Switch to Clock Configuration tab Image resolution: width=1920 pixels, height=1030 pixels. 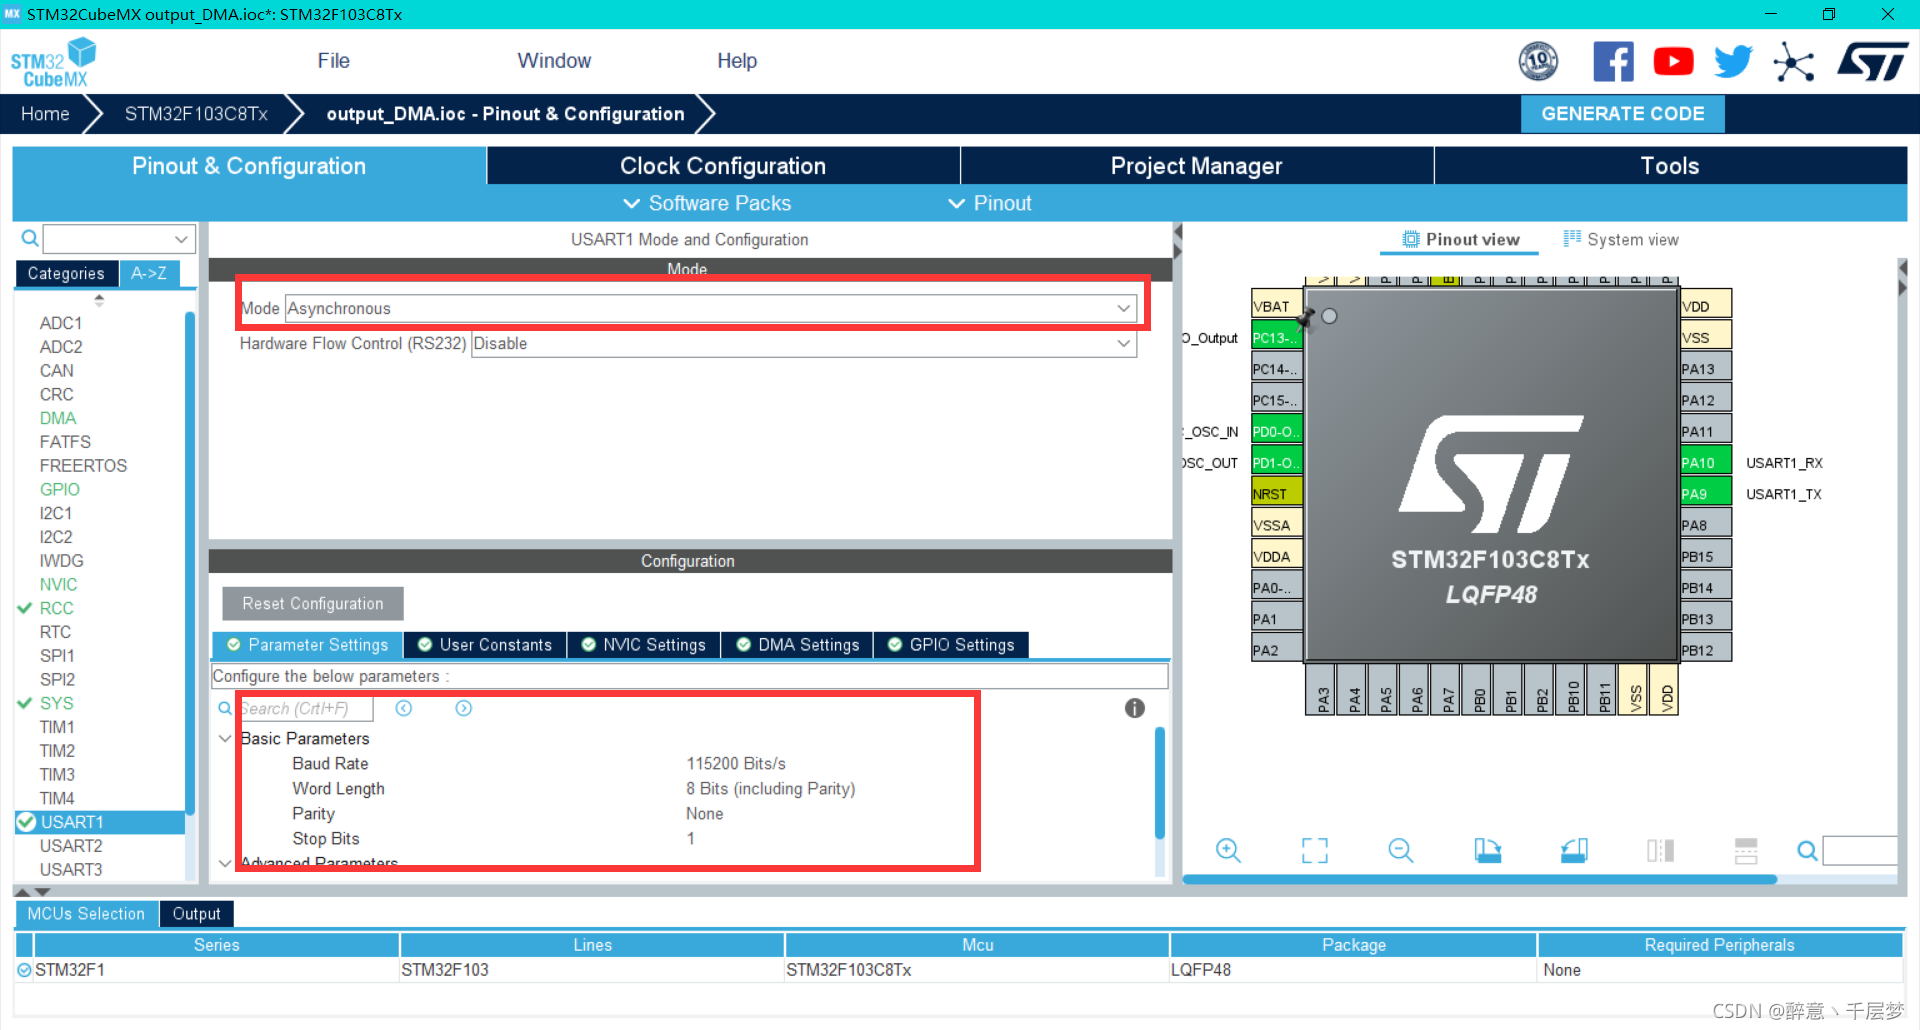[723, 166]
